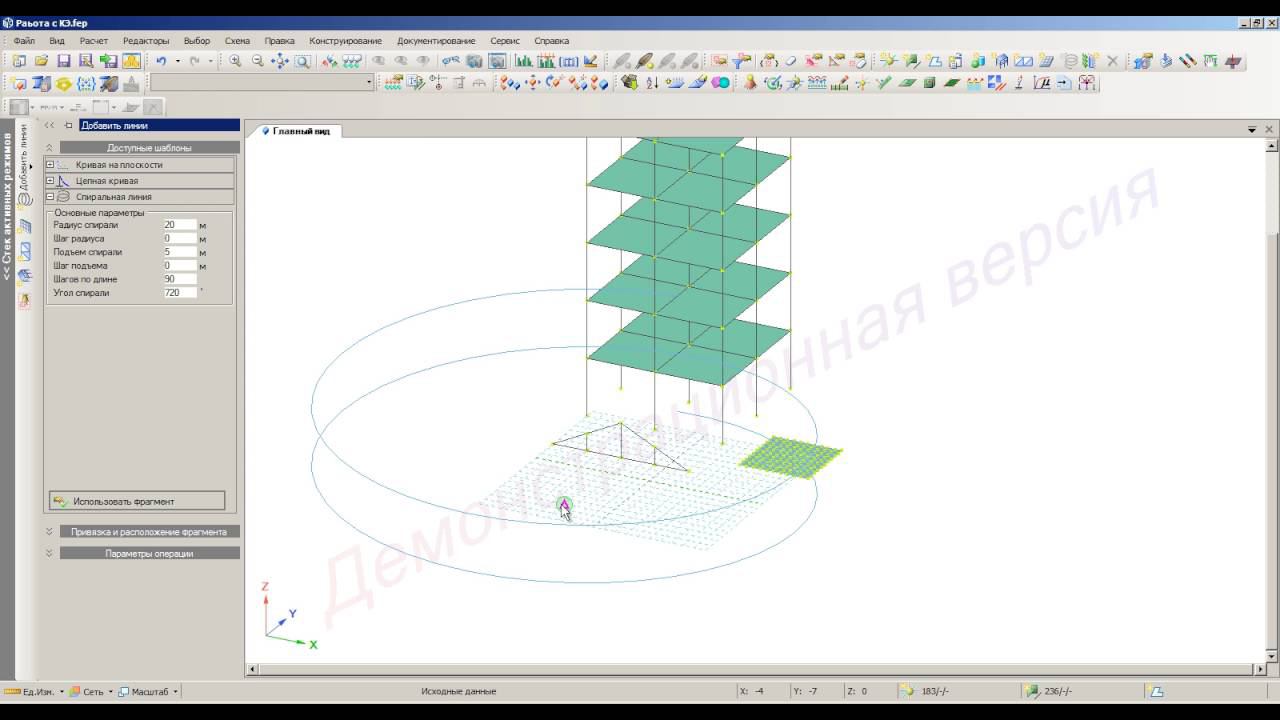1280x720 pixels.
Task: Click the green cube icon in second toolbar
Action: coord(929,83)
